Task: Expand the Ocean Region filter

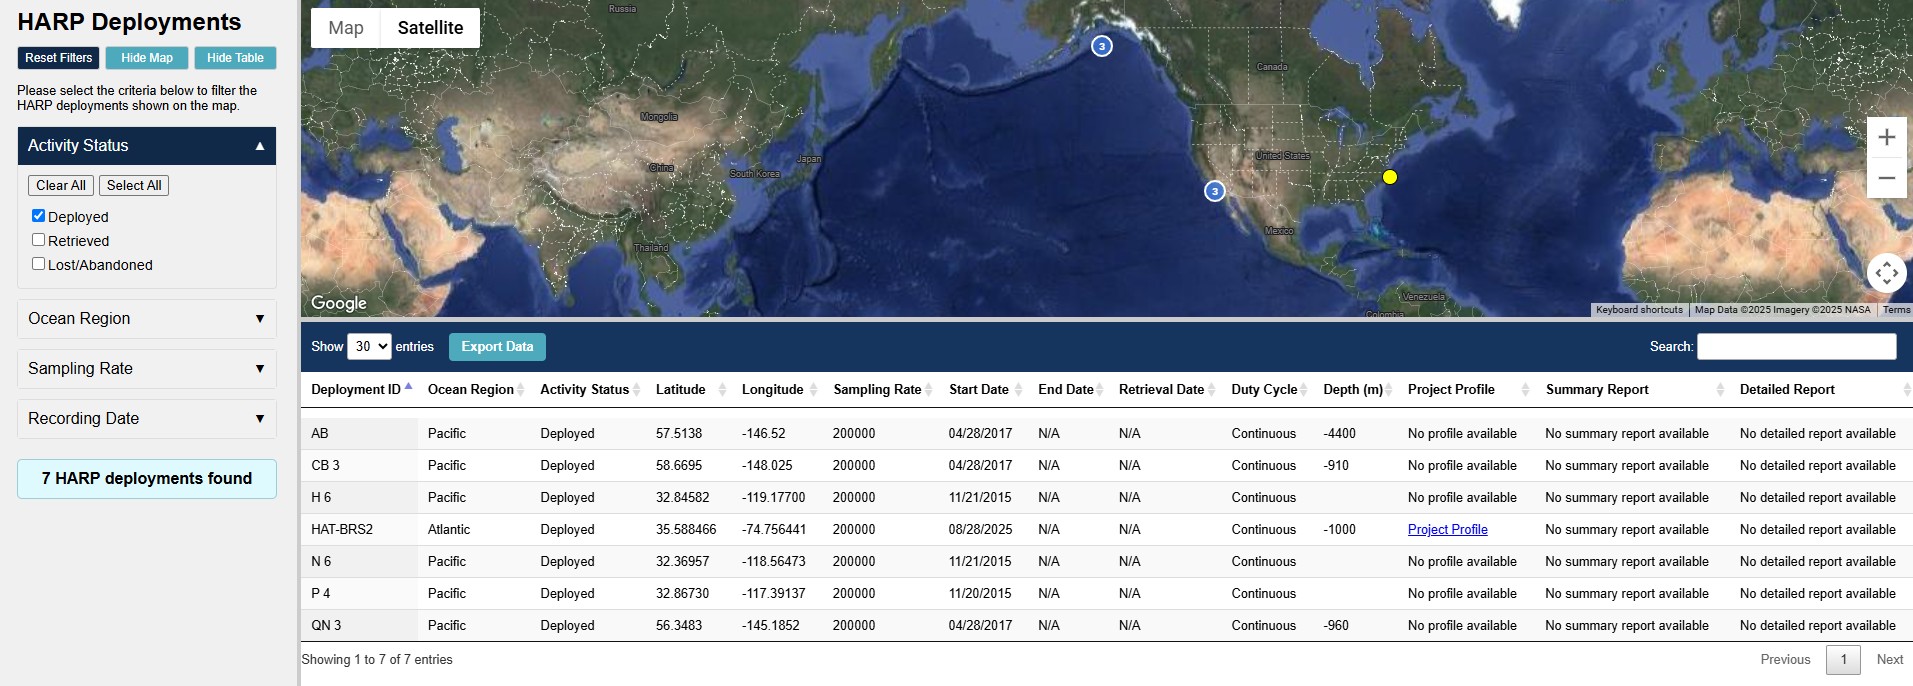Action: click(147, 319)
